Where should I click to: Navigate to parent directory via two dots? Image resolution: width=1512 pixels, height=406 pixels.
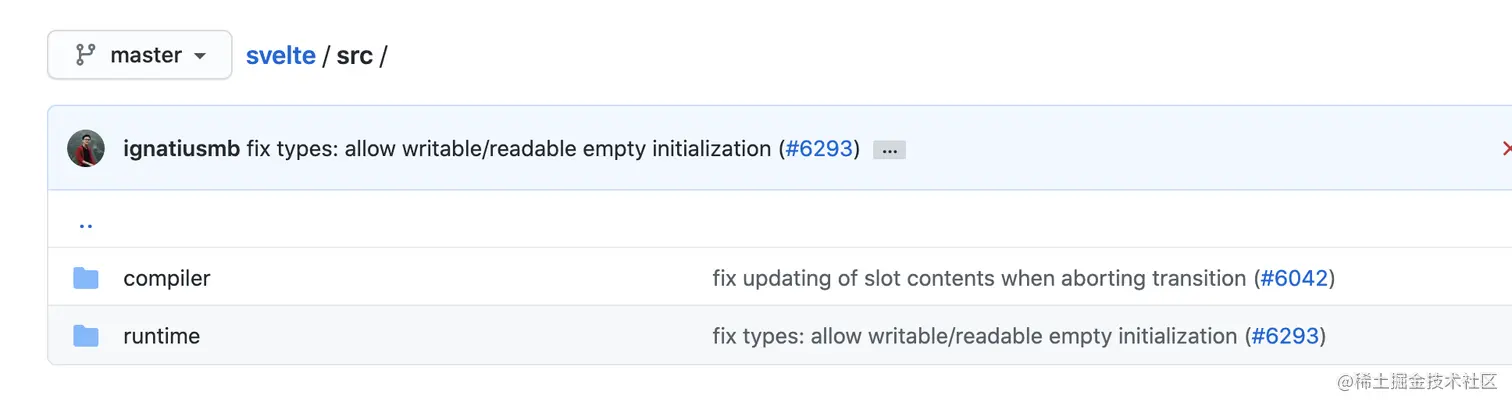[86, 222]
